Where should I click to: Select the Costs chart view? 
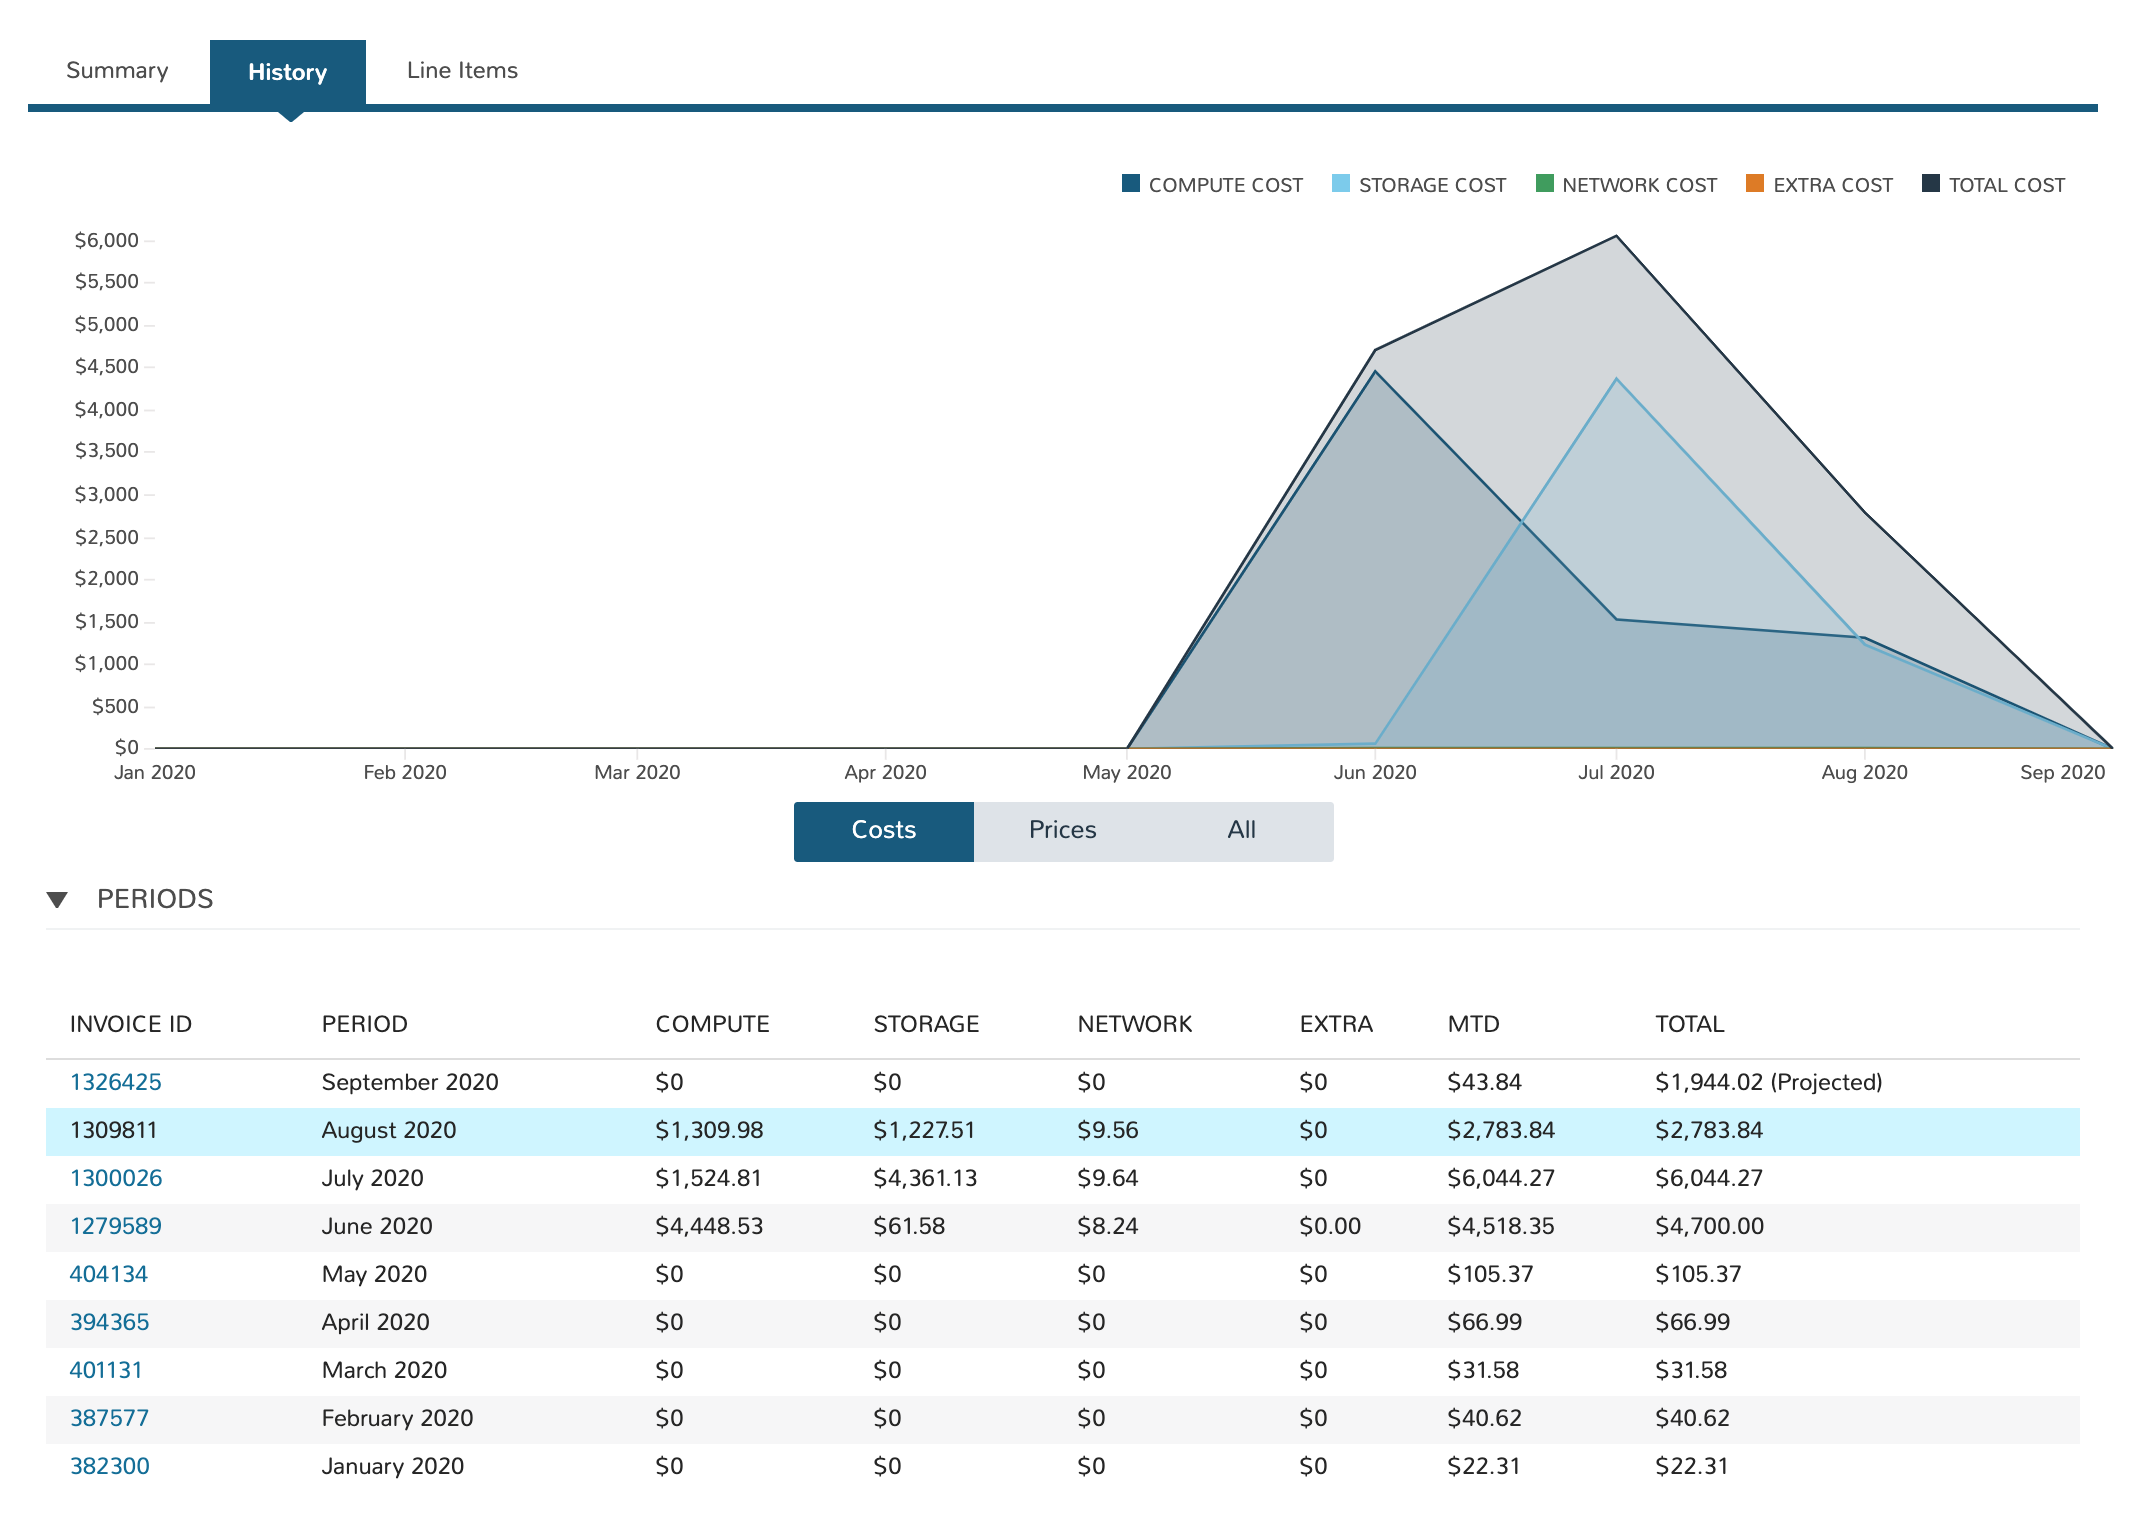point(883,831)
